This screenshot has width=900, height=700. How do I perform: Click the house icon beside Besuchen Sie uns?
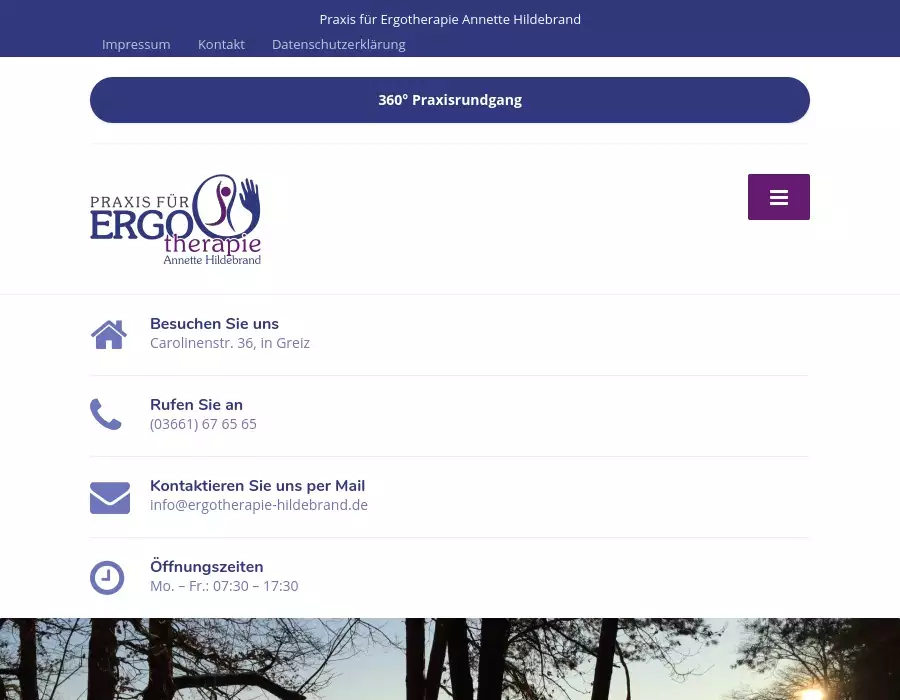tap(109, 335)
